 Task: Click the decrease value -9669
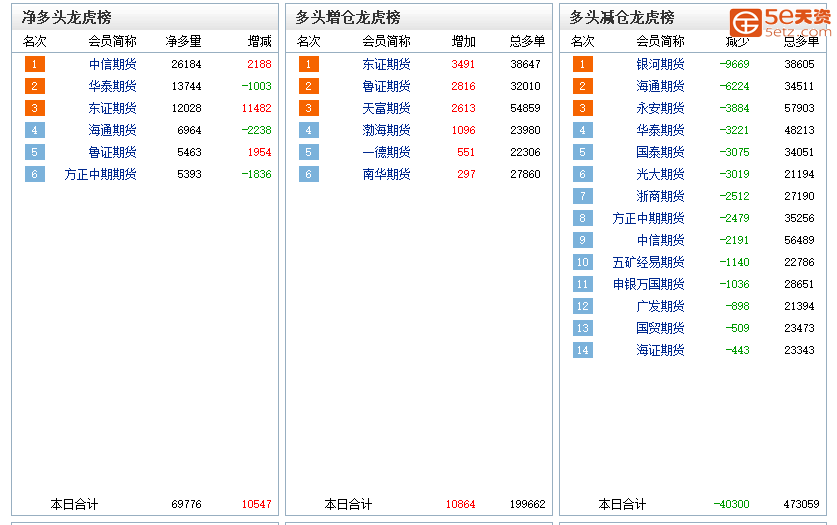pyautogui.click(x=735, y=65)
